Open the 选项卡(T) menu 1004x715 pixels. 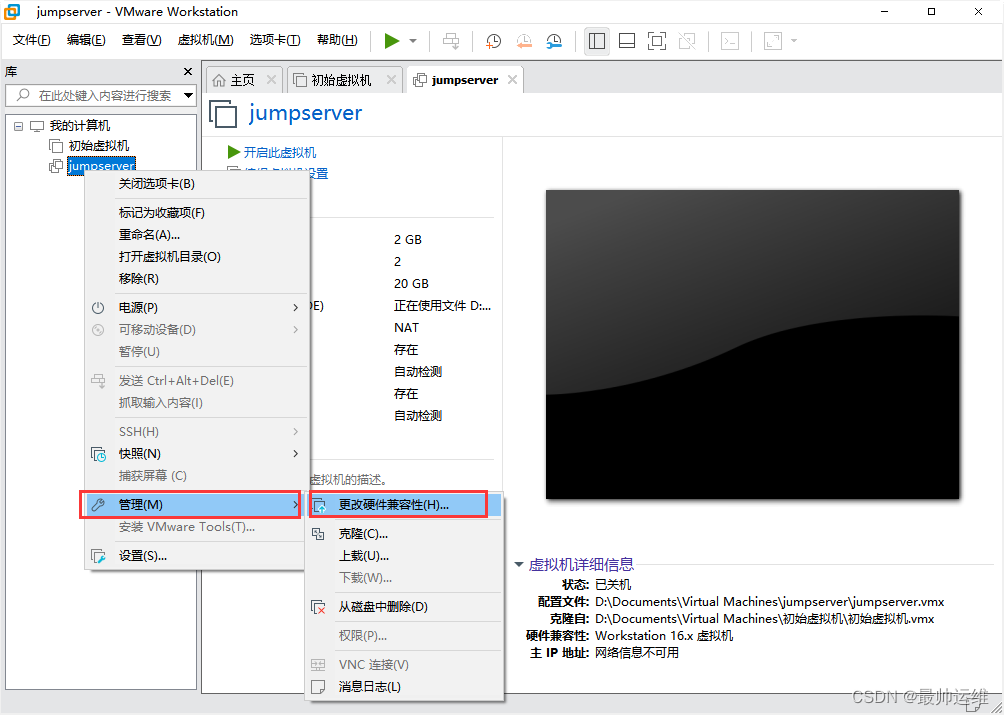[x=275, y=40]
